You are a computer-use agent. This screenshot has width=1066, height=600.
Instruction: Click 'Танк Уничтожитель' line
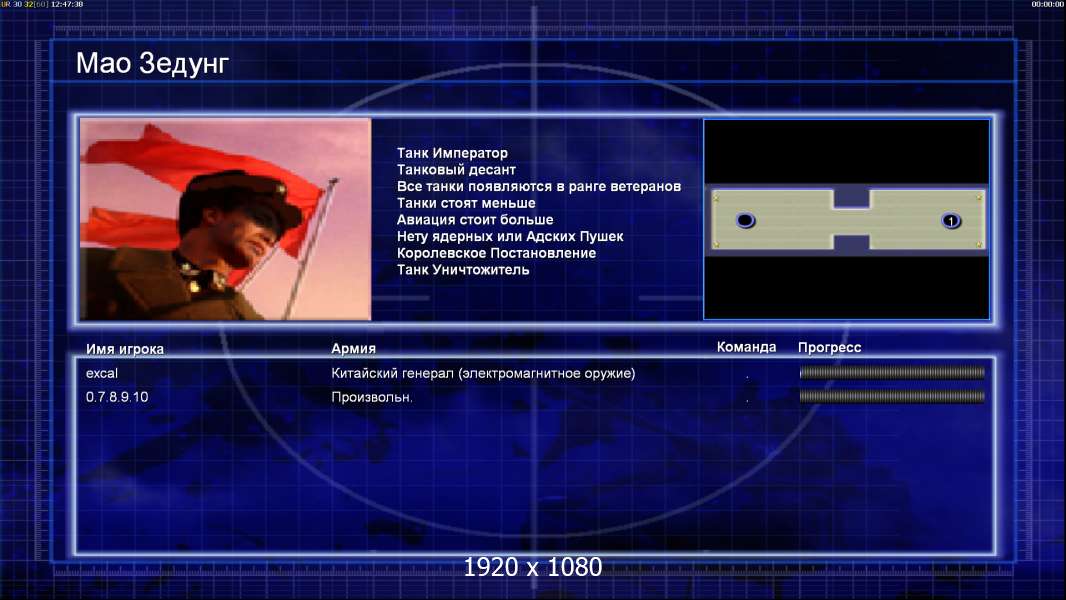463,270
